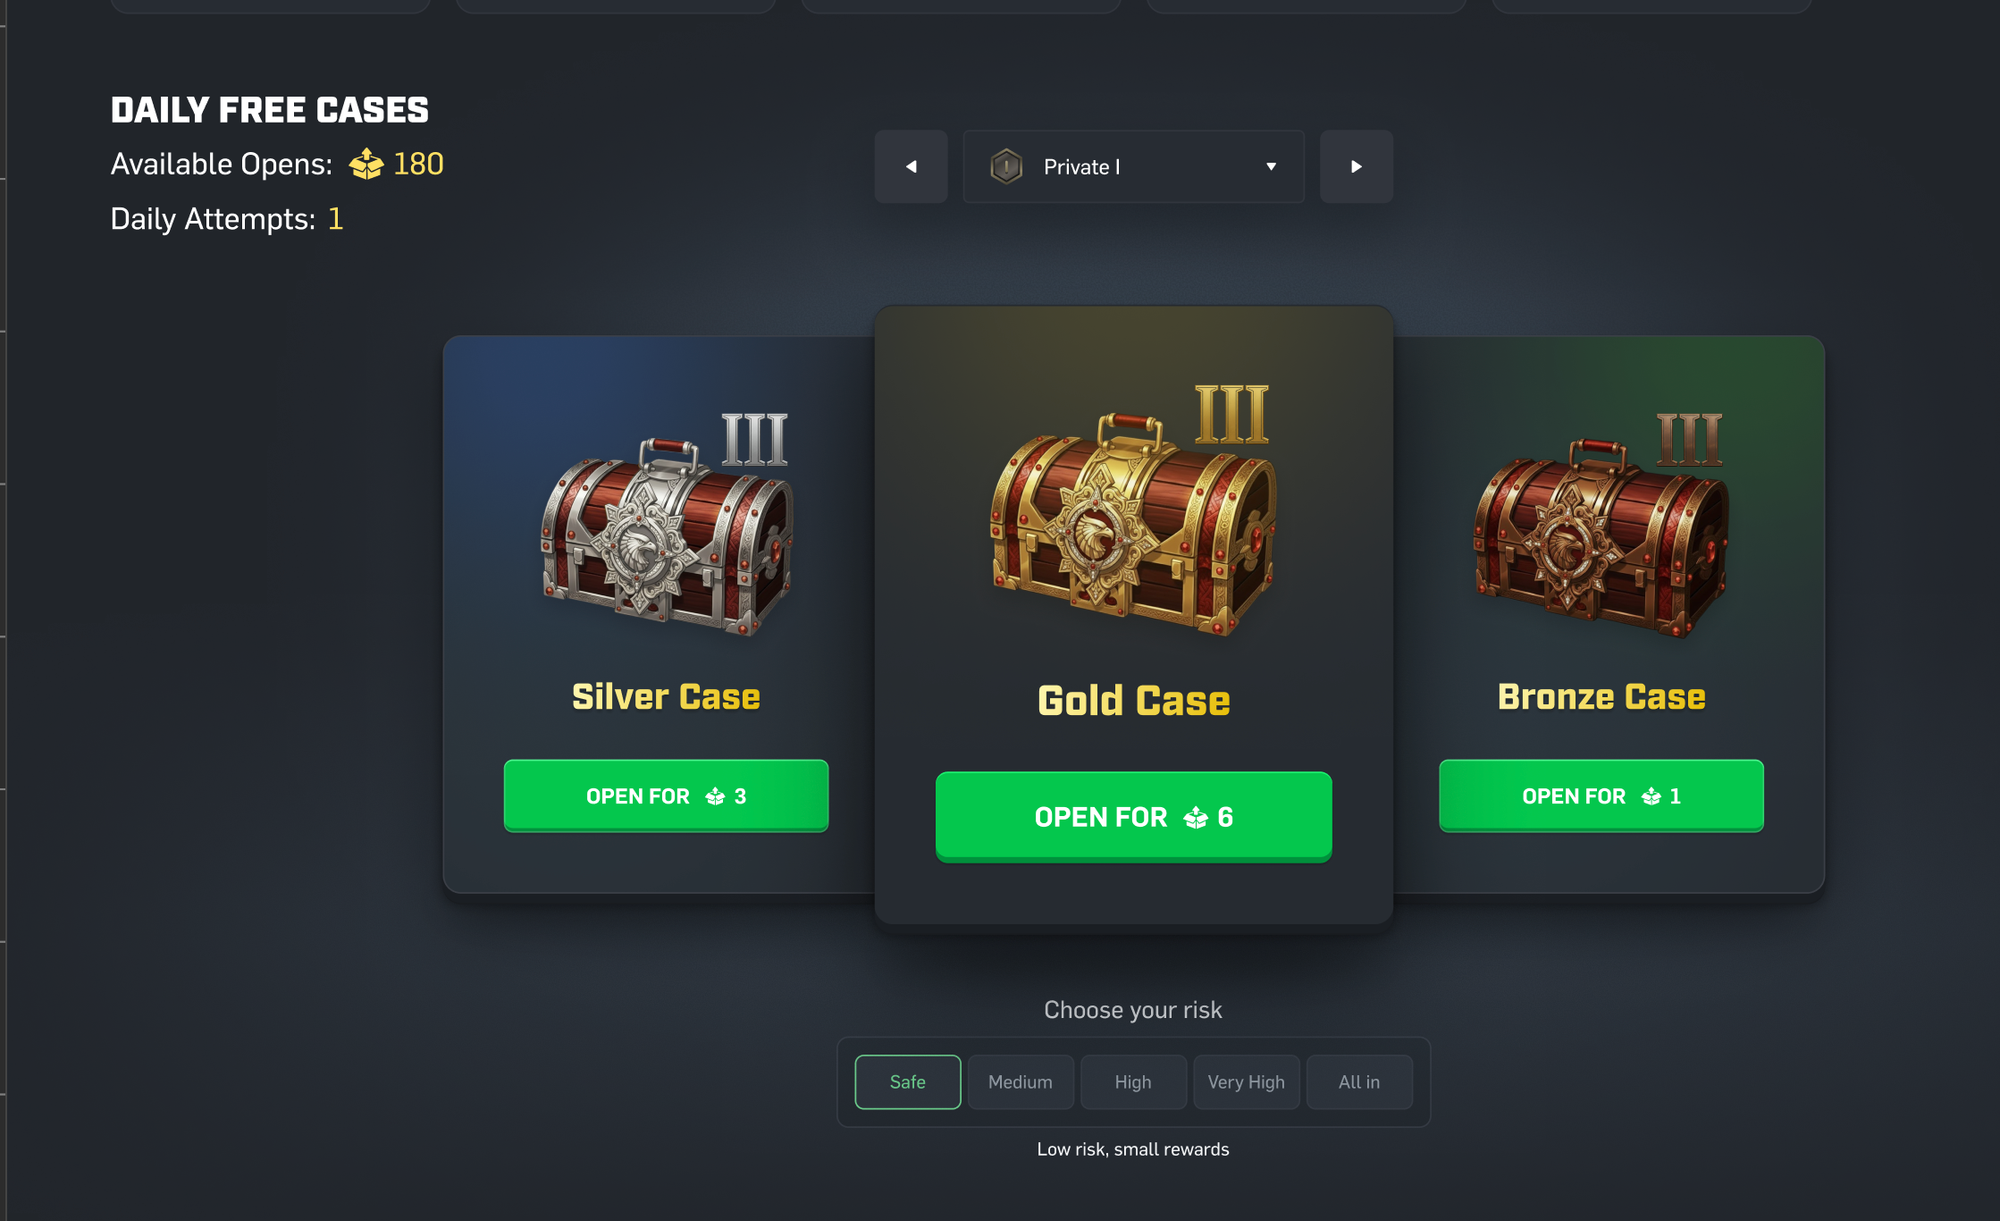Click the gold crate icon beside 180
2000x1221 pixels.
pyautogui.click(x=366, y=164)
